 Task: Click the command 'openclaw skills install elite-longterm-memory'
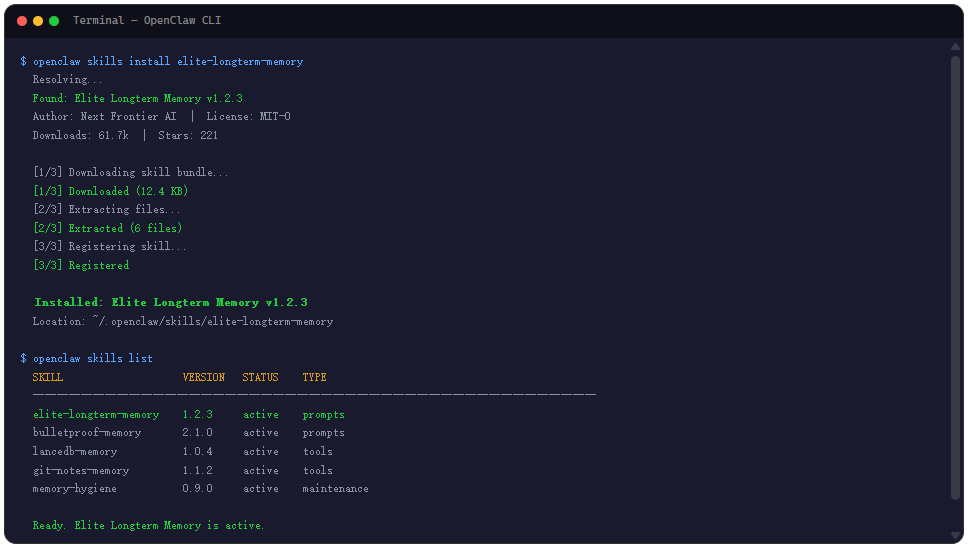(x=168, y=61)
